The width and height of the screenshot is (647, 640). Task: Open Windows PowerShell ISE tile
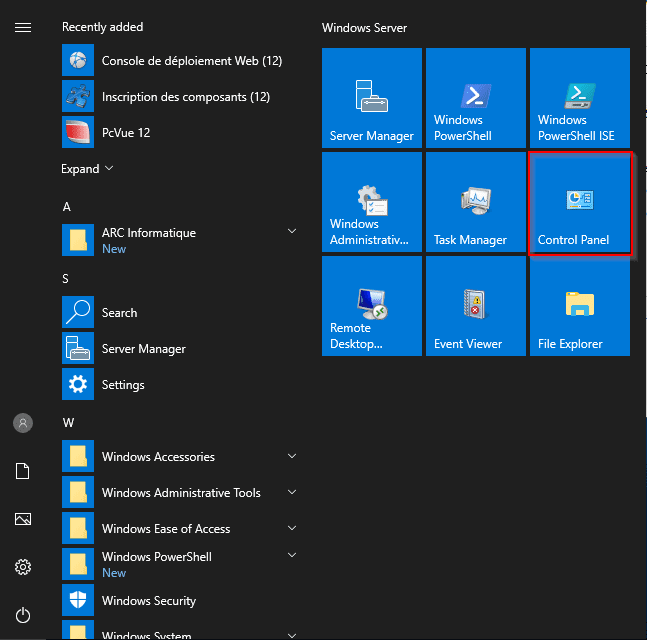pos(580,98)
